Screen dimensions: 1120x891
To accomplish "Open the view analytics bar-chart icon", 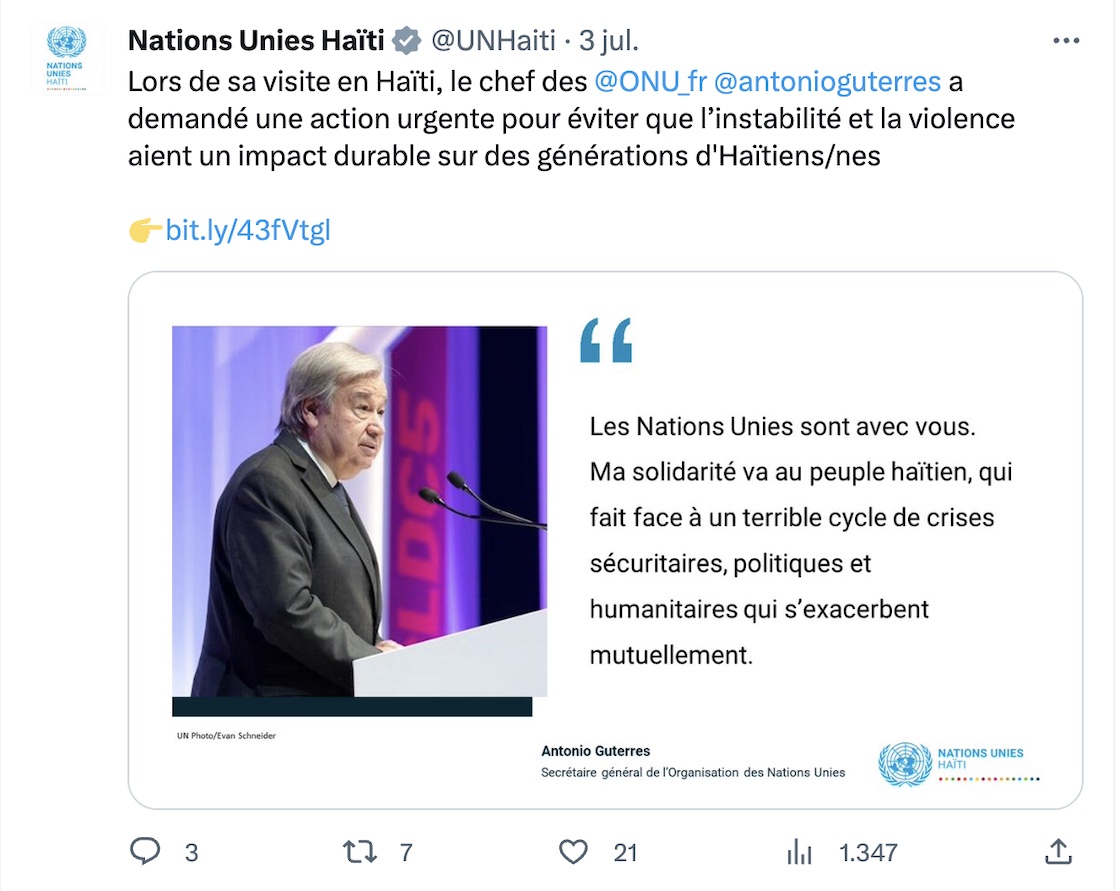I will [799, 852].
